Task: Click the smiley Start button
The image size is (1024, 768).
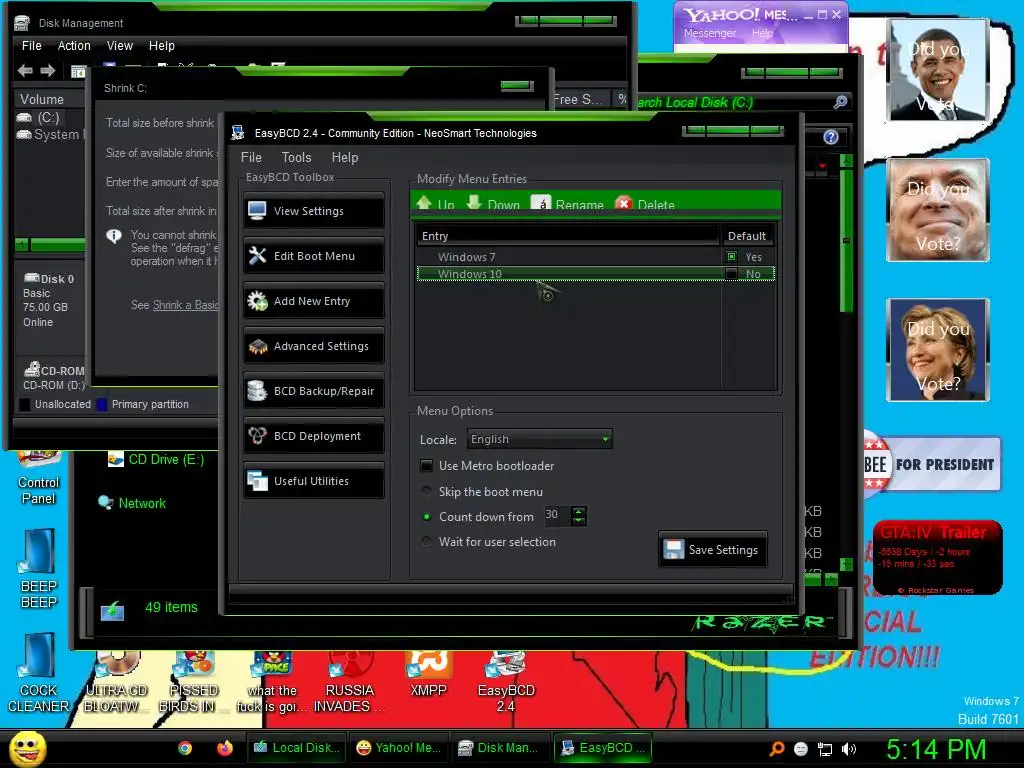Action: (27, 748)
